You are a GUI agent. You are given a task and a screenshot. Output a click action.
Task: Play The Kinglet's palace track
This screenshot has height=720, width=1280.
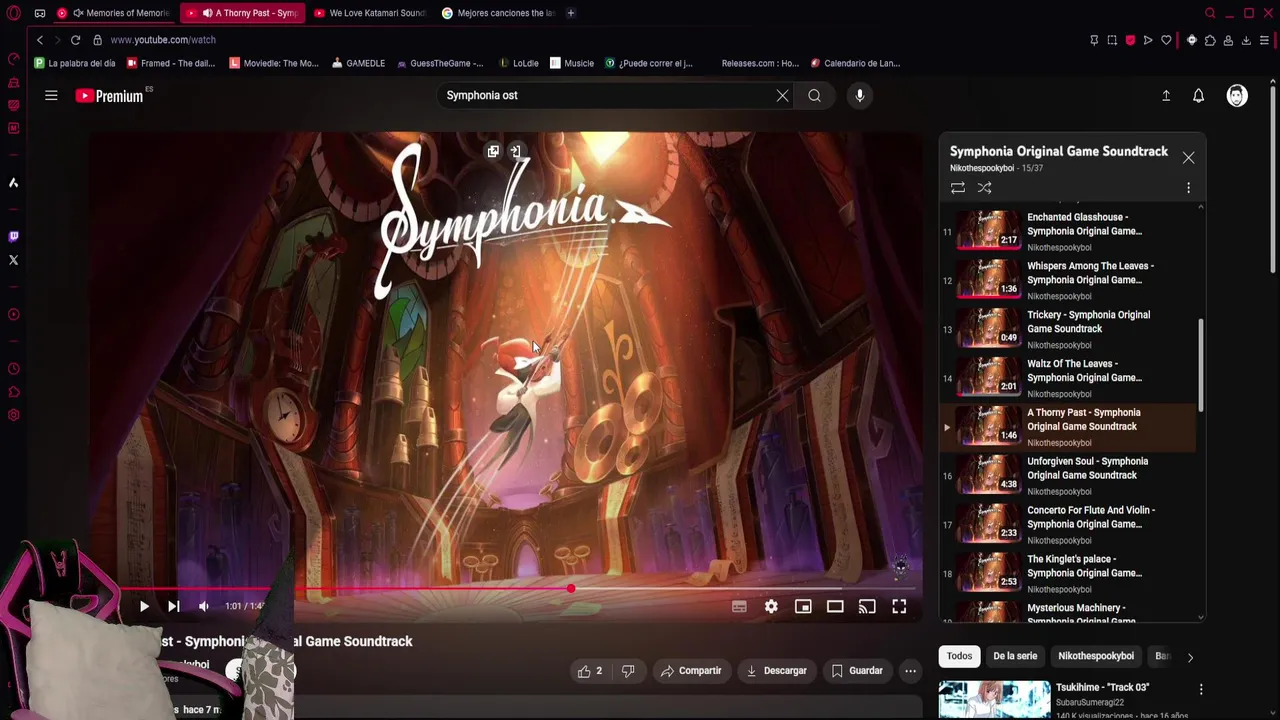click(1068, 574)
